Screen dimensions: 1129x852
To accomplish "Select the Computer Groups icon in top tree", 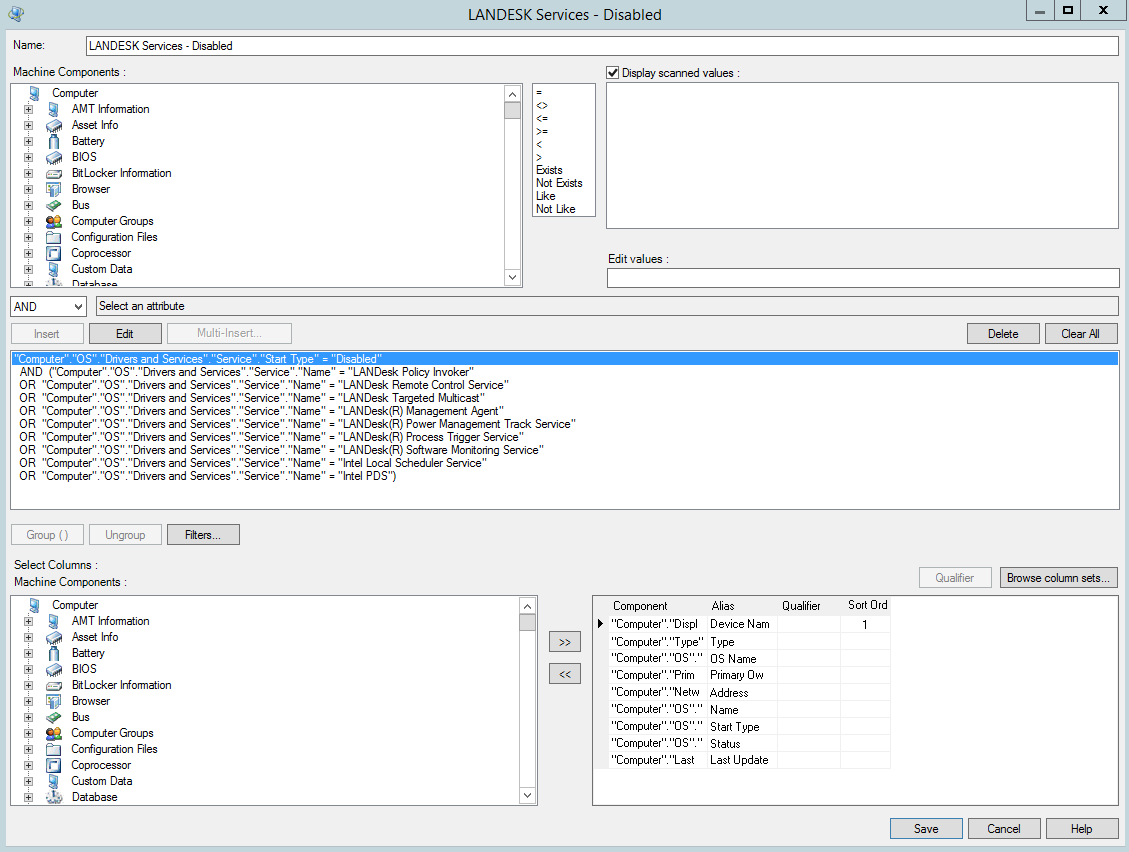I will [x=54, y=221].
